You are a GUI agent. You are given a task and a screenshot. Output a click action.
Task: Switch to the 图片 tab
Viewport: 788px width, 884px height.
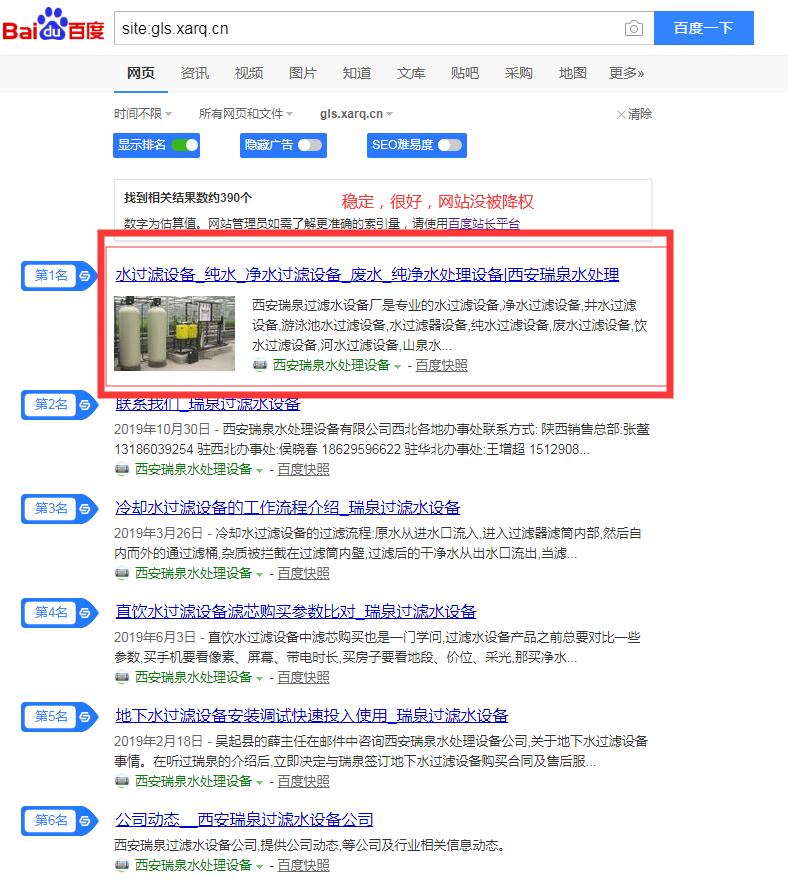click(302, 73)
